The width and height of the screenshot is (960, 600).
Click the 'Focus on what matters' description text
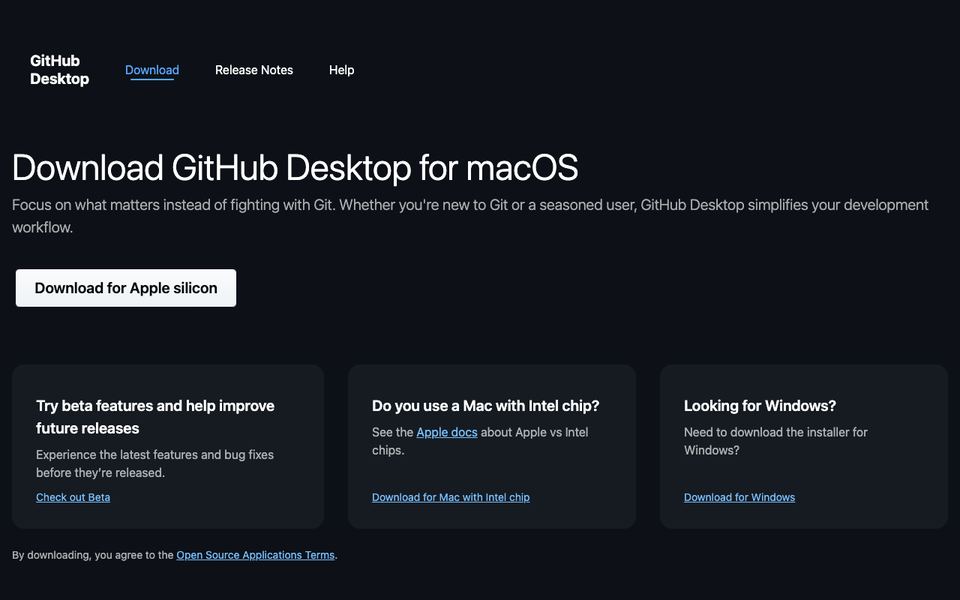[470, 216]
